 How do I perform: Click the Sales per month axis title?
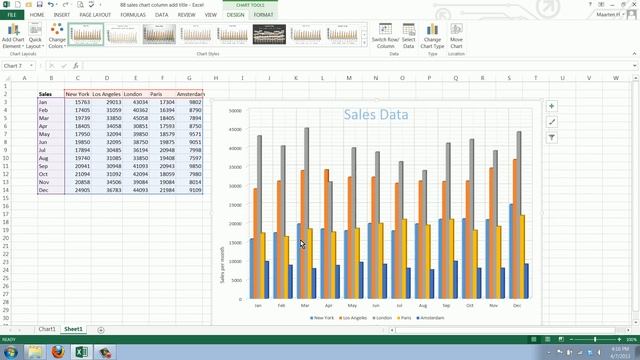click(x=222, y=264)
